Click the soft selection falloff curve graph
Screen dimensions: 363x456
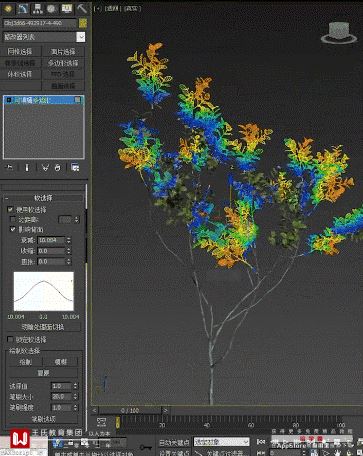tap(44, 291)
